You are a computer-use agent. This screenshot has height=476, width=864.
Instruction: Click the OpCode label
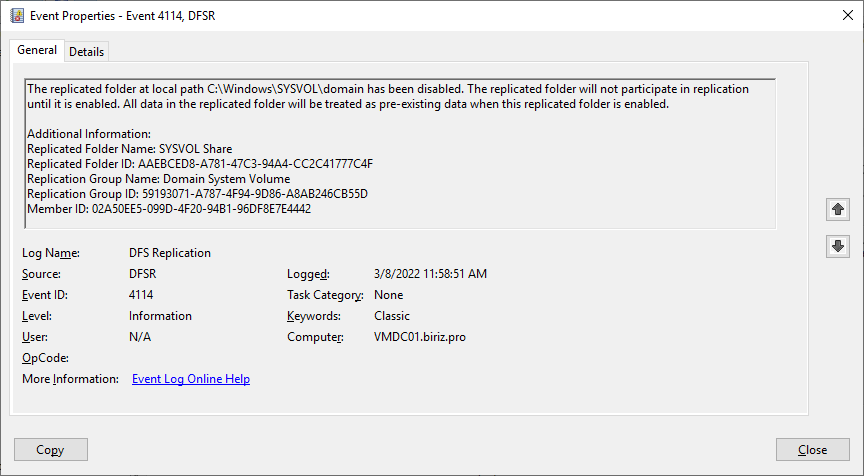click(45, 358)
